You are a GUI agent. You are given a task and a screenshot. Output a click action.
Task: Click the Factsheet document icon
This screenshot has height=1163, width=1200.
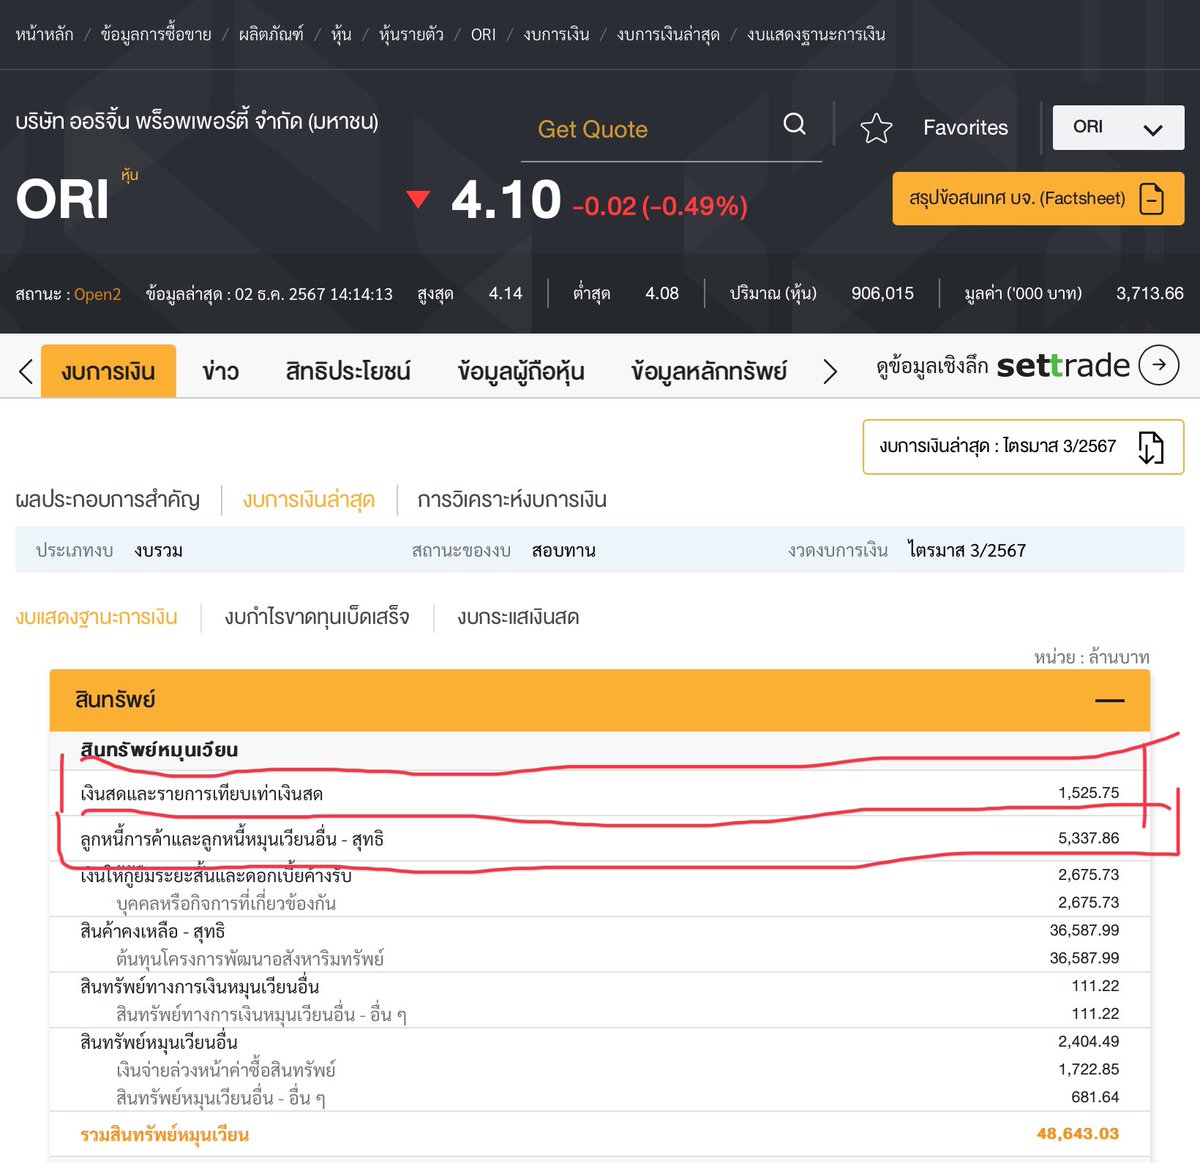point(1152,198)
